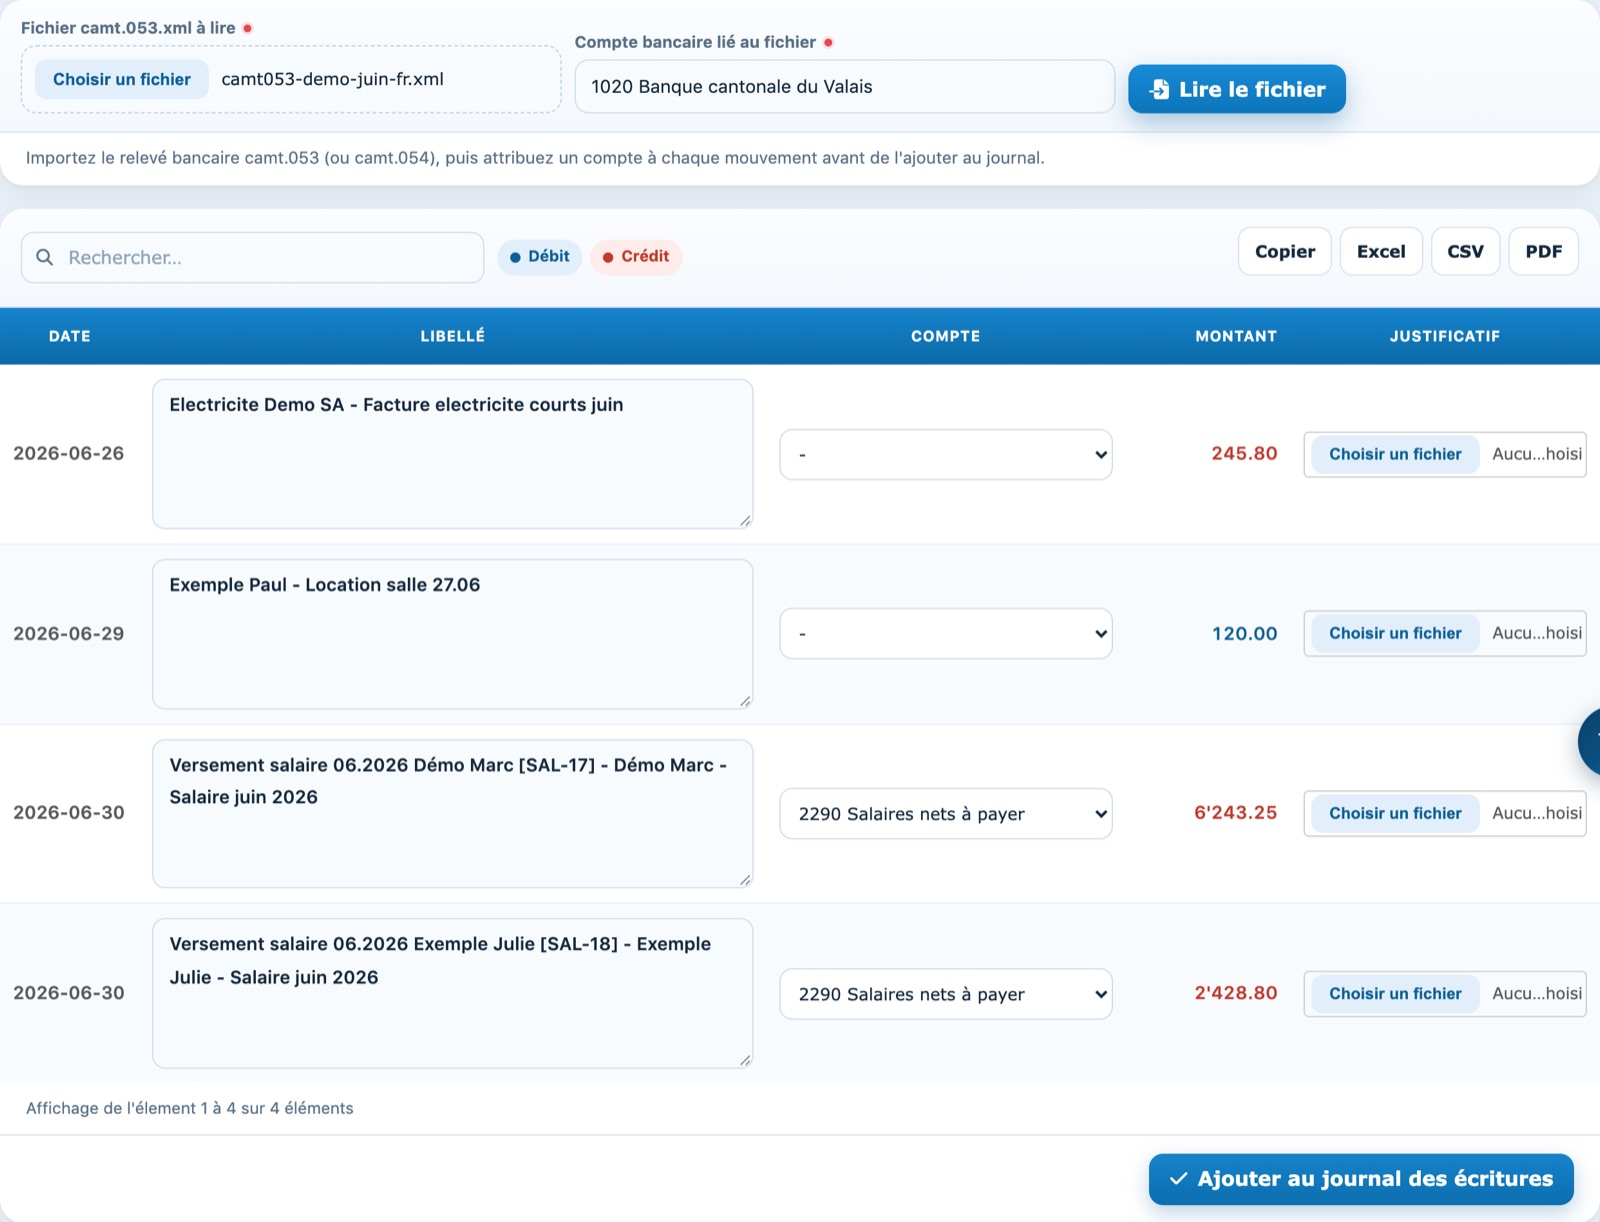
Task: Choose the camt.053 file via Choisir un fichier
Action: 122,80
